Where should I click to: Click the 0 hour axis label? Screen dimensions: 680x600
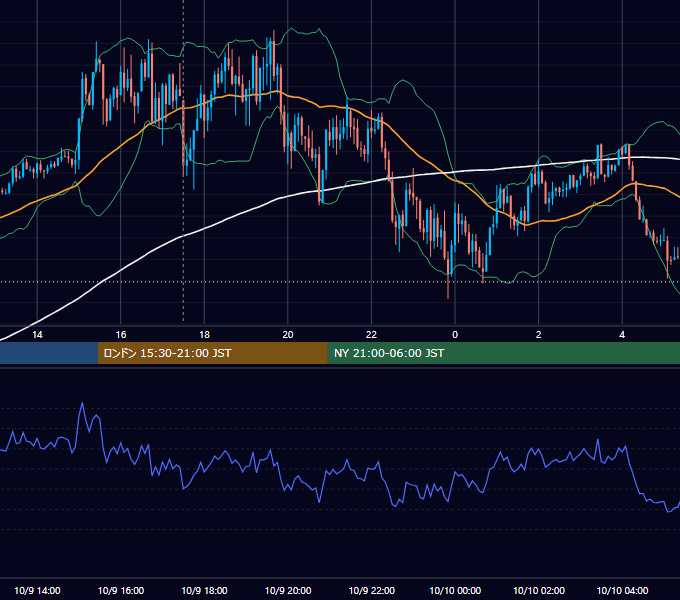455,335
